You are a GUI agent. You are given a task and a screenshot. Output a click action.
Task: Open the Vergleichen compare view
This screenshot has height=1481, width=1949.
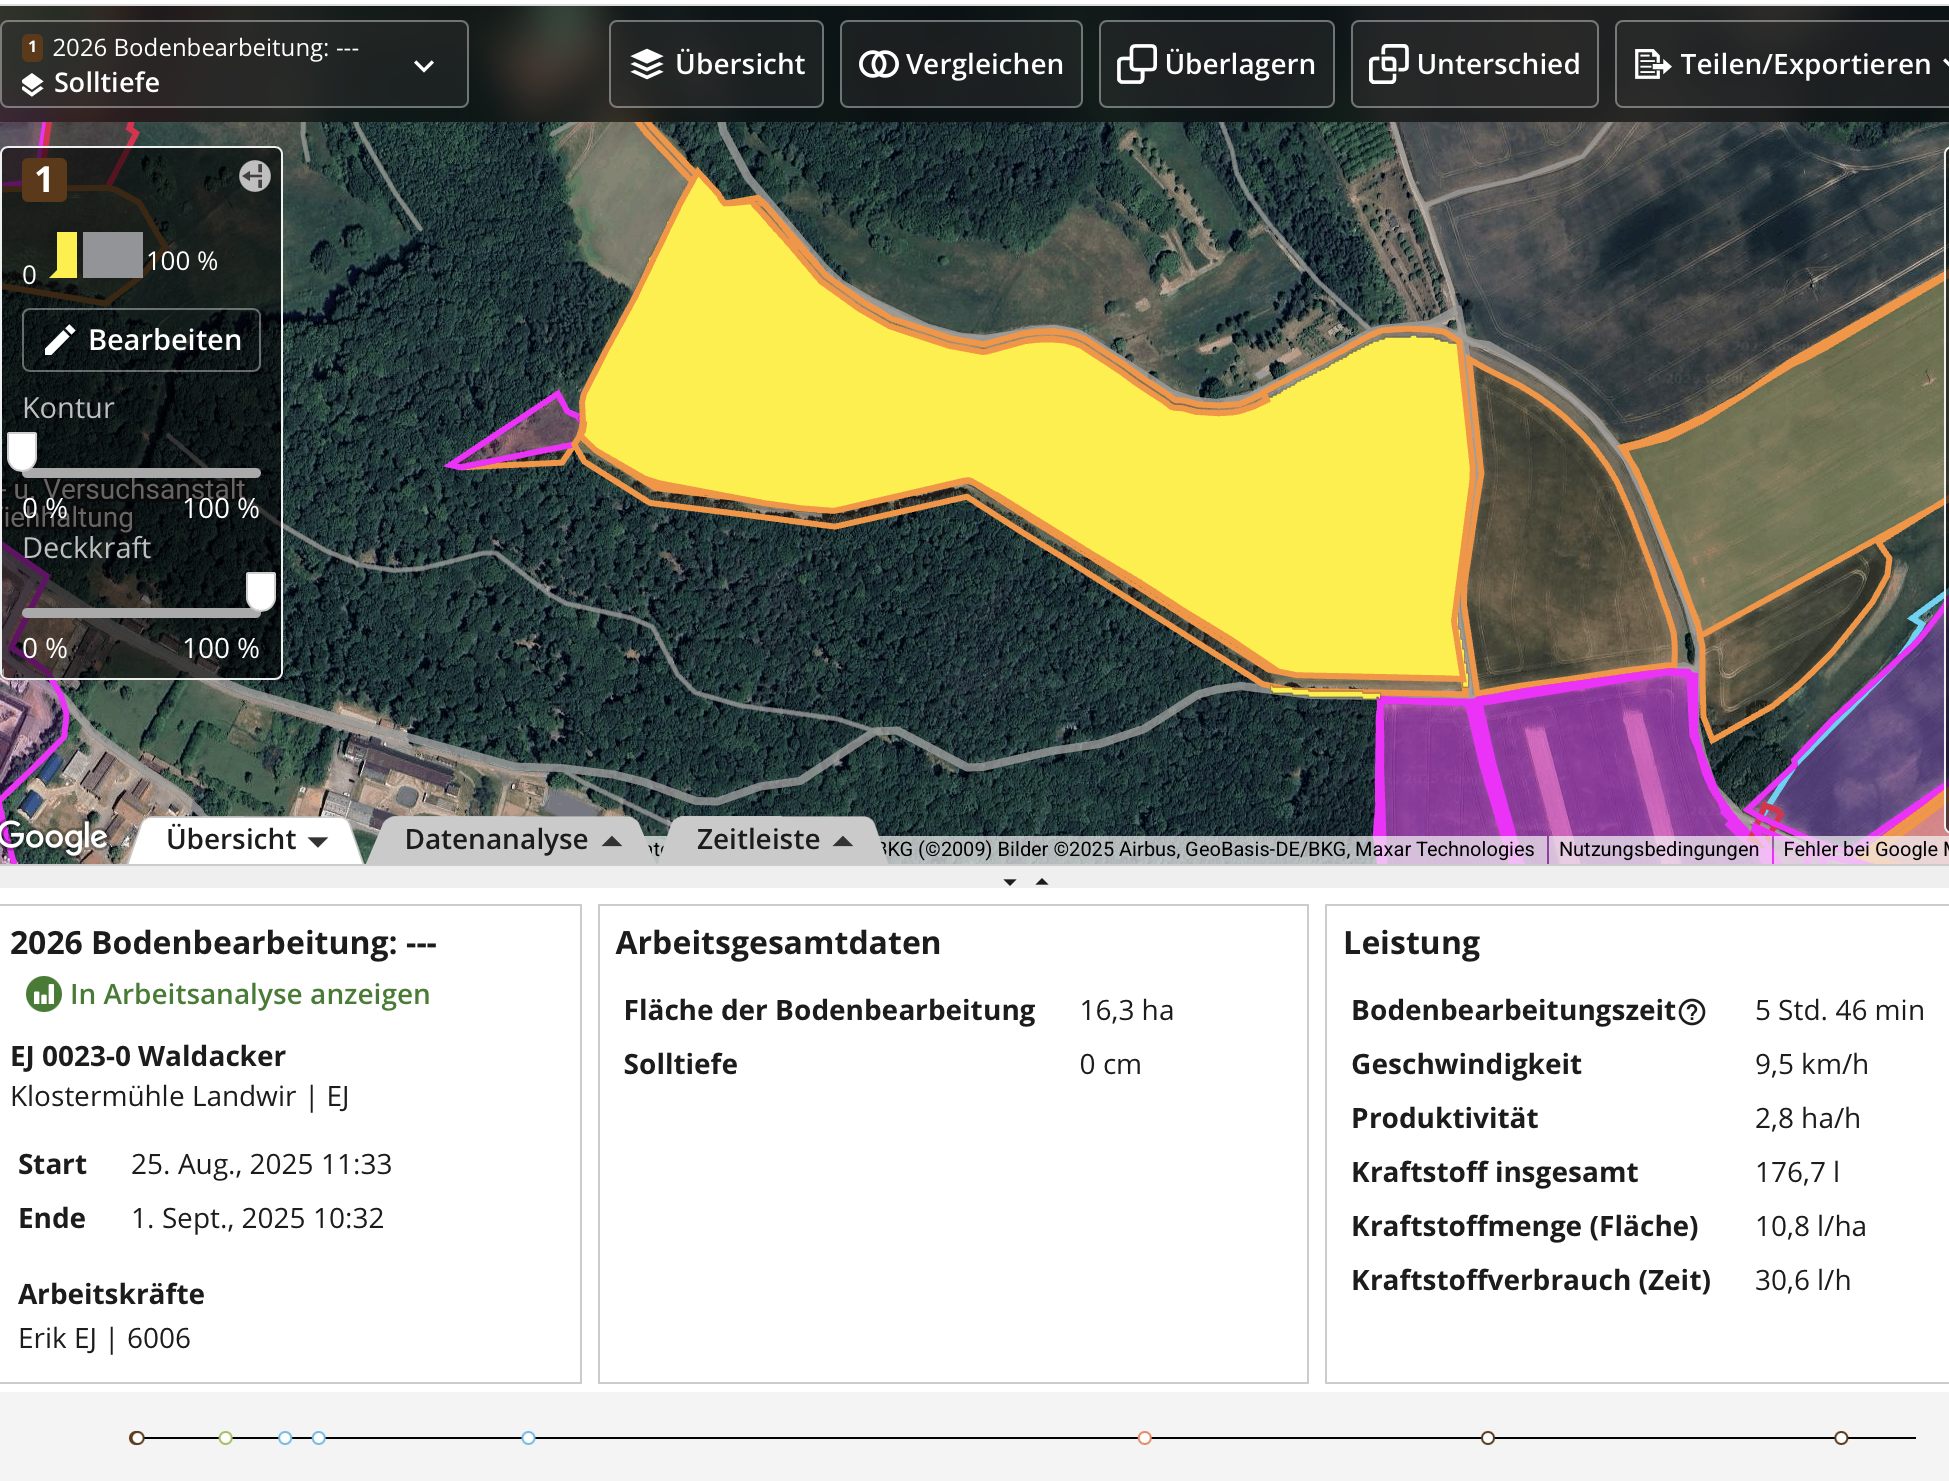tap(961, 64)
